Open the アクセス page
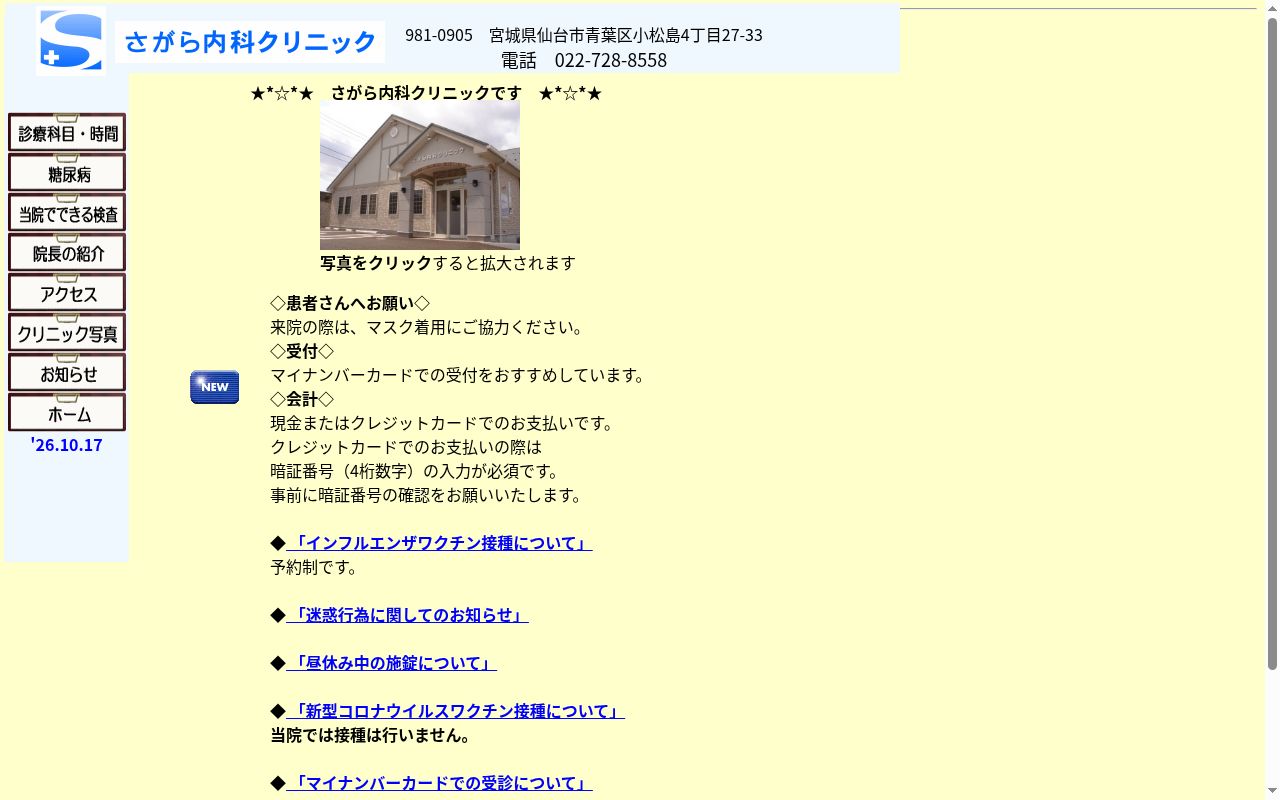1280x800 pixels. pos(67,292)
